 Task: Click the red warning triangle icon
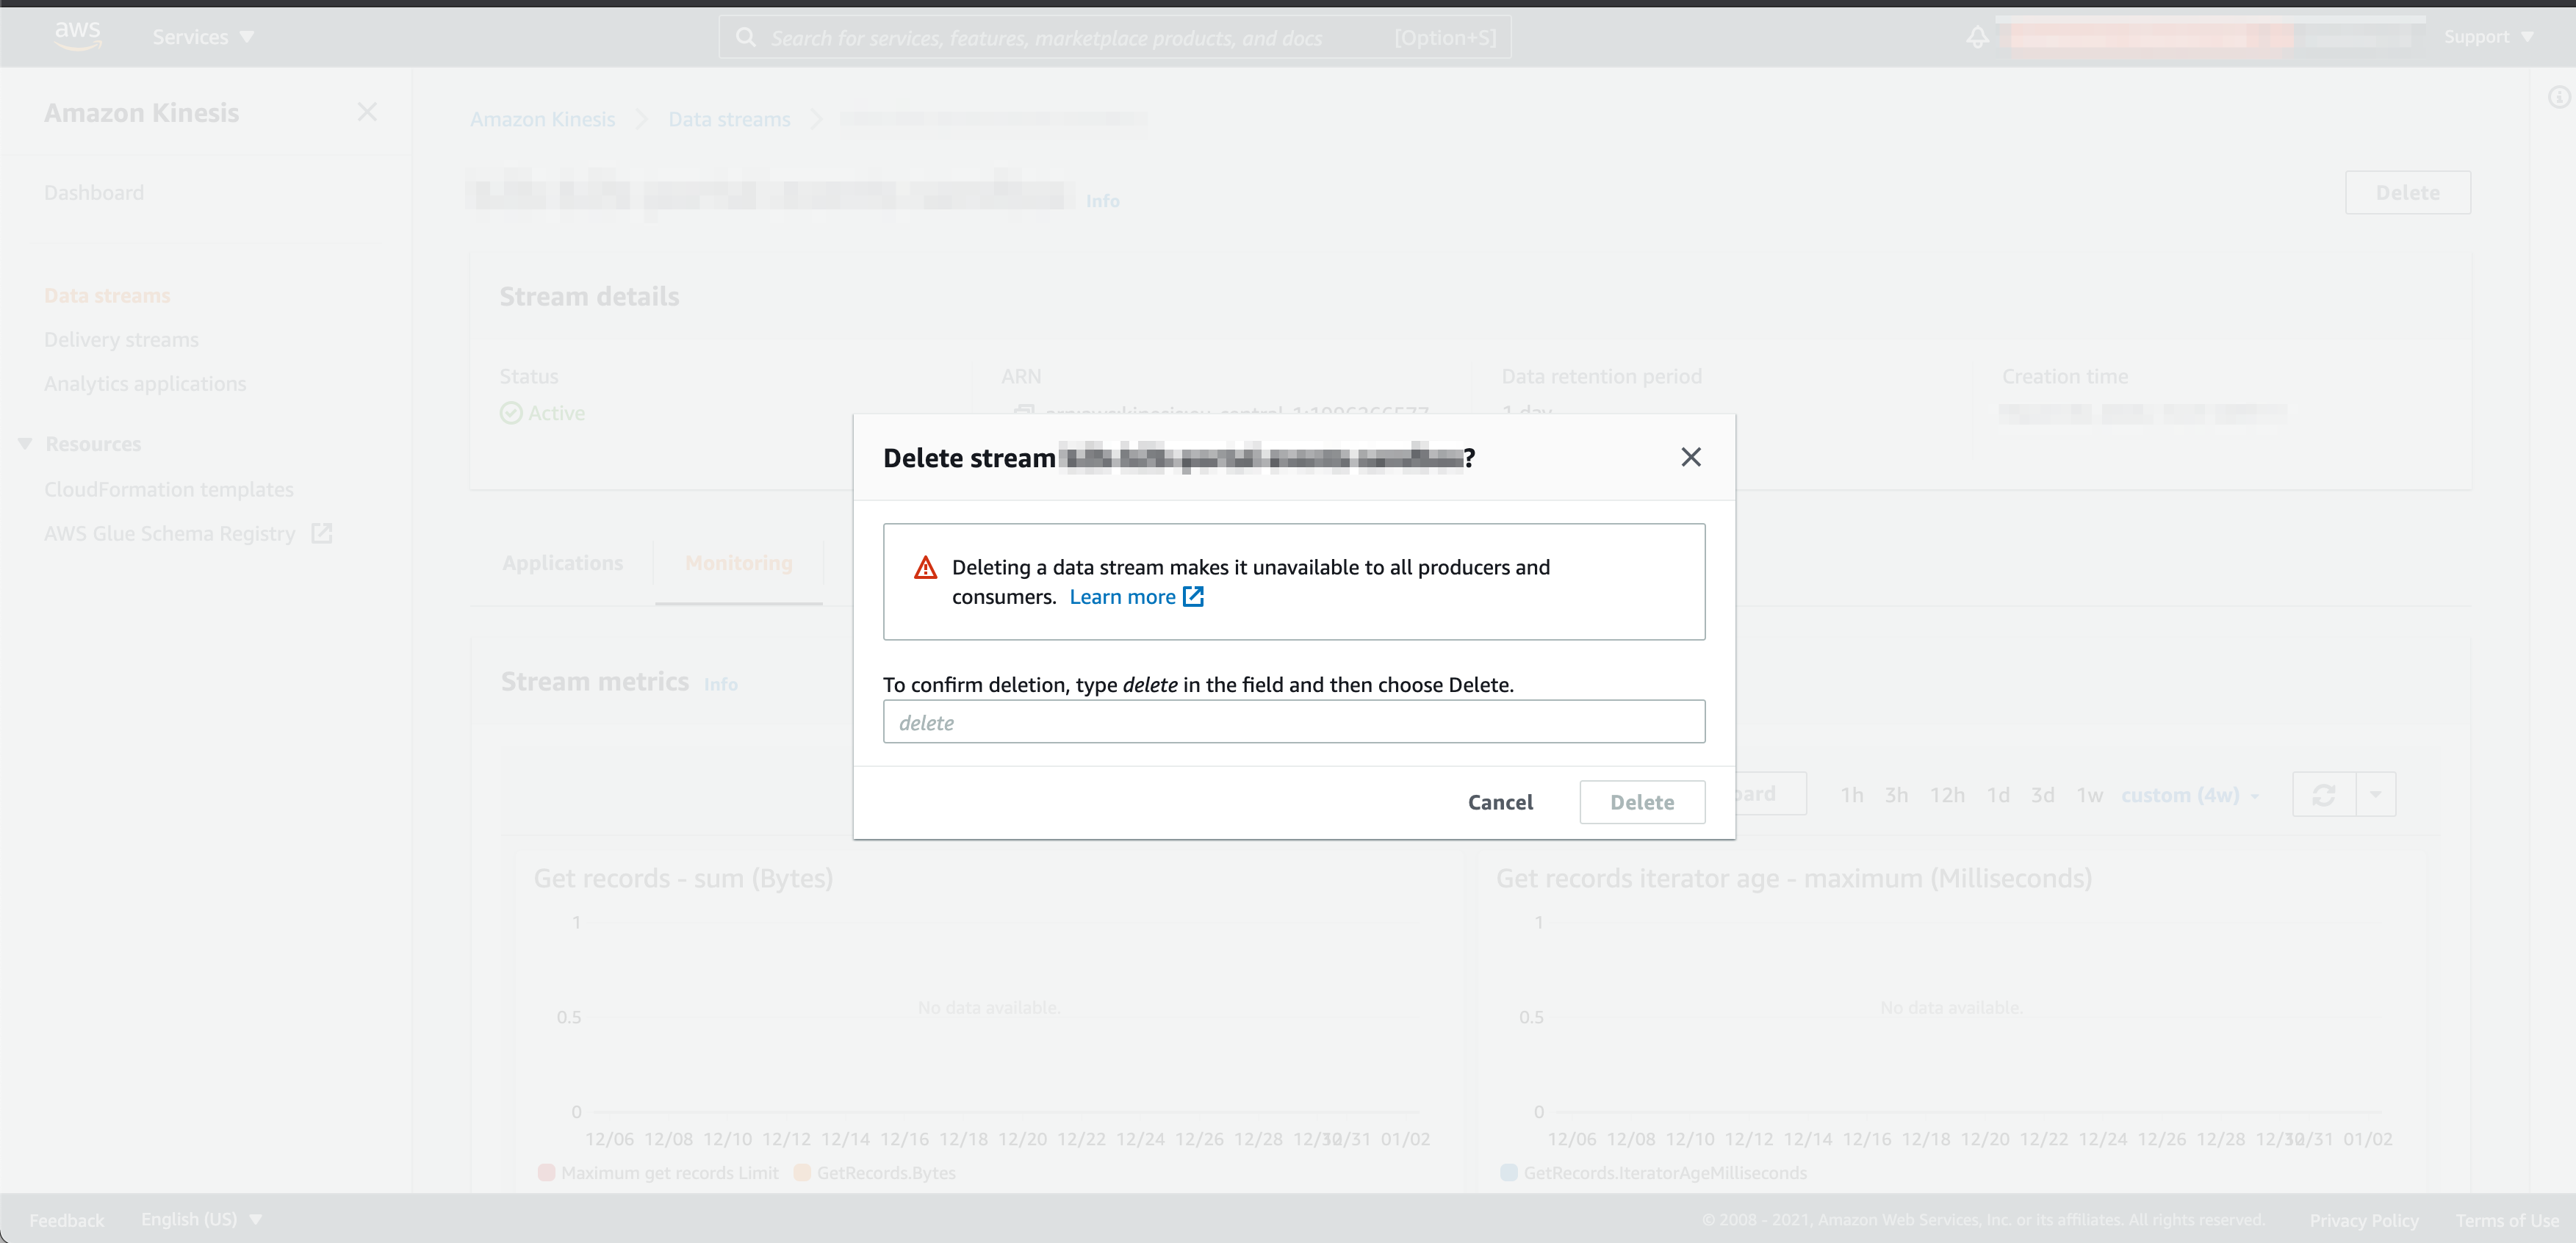(926, 568)
